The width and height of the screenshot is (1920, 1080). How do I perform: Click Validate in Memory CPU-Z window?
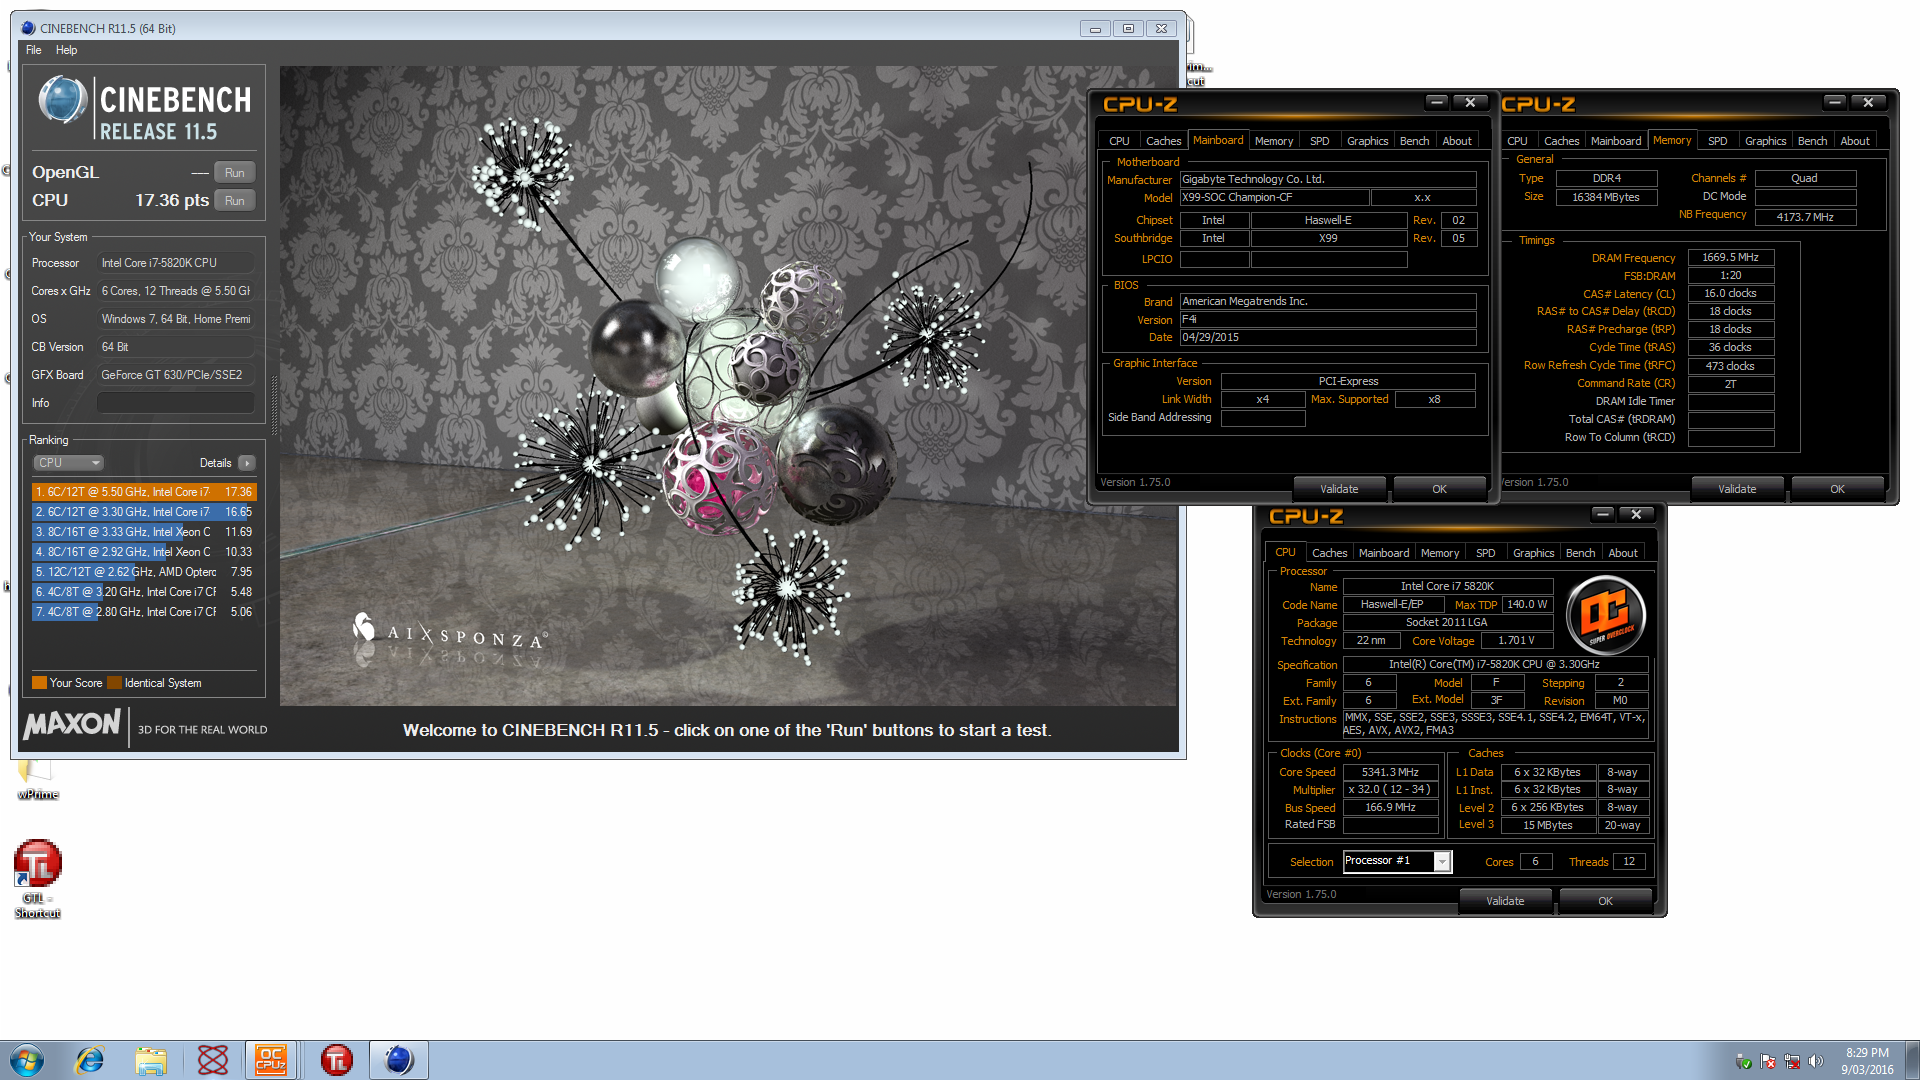pos(1737,489)
